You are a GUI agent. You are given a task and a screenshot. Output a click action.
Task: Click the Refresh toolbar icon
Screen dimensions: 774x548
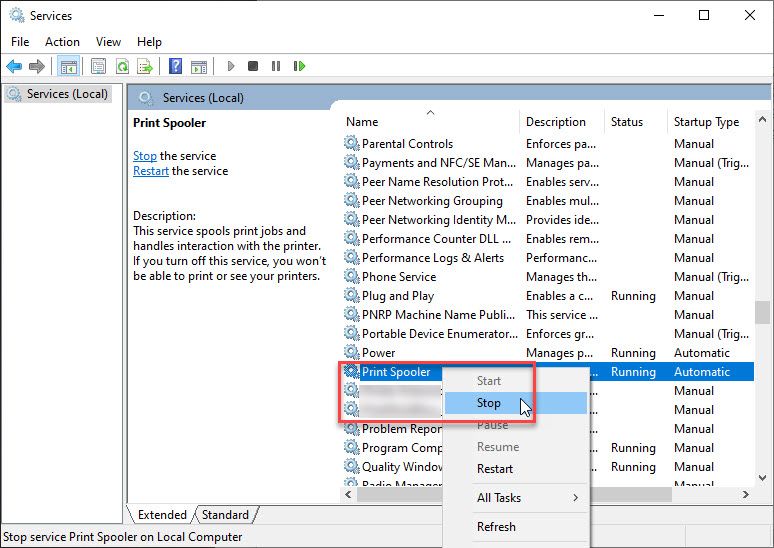[x=122, y=66]
